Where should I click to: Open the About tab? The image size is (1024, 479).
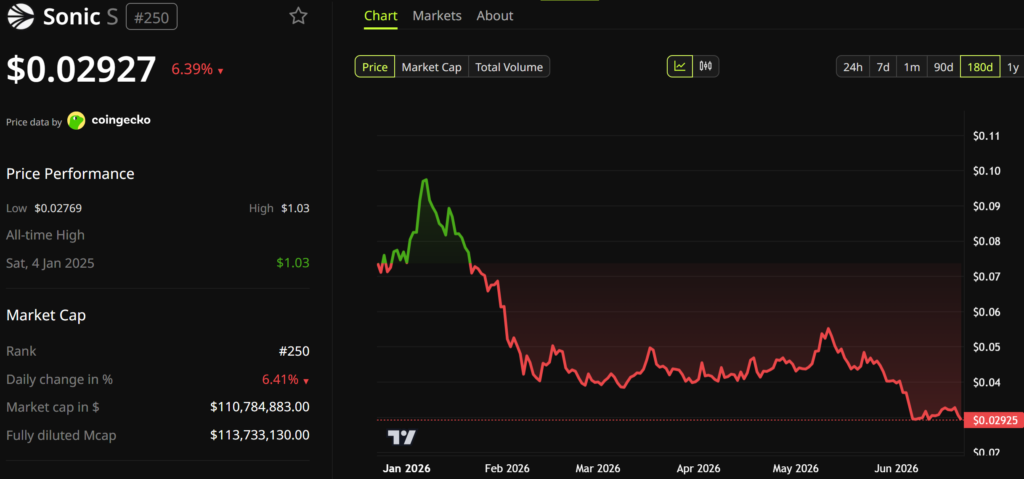pyautogui.click(x=494, y=16)
